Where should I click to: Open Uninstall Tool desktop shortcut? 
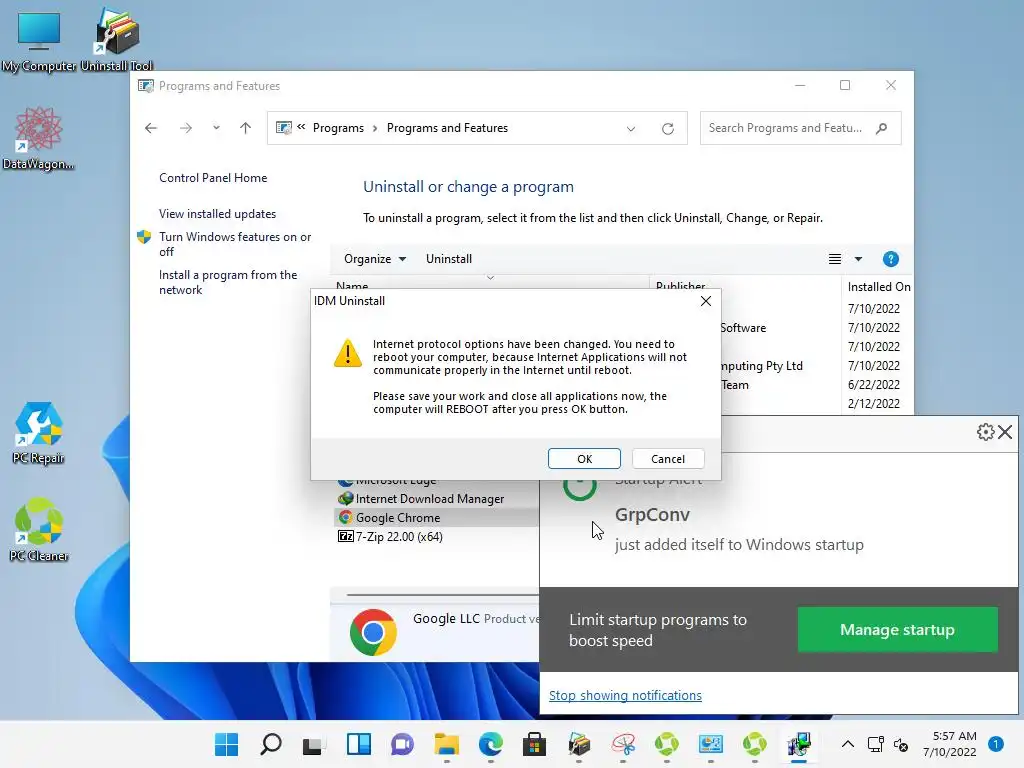pyautogui.click(x=117, y=40)
